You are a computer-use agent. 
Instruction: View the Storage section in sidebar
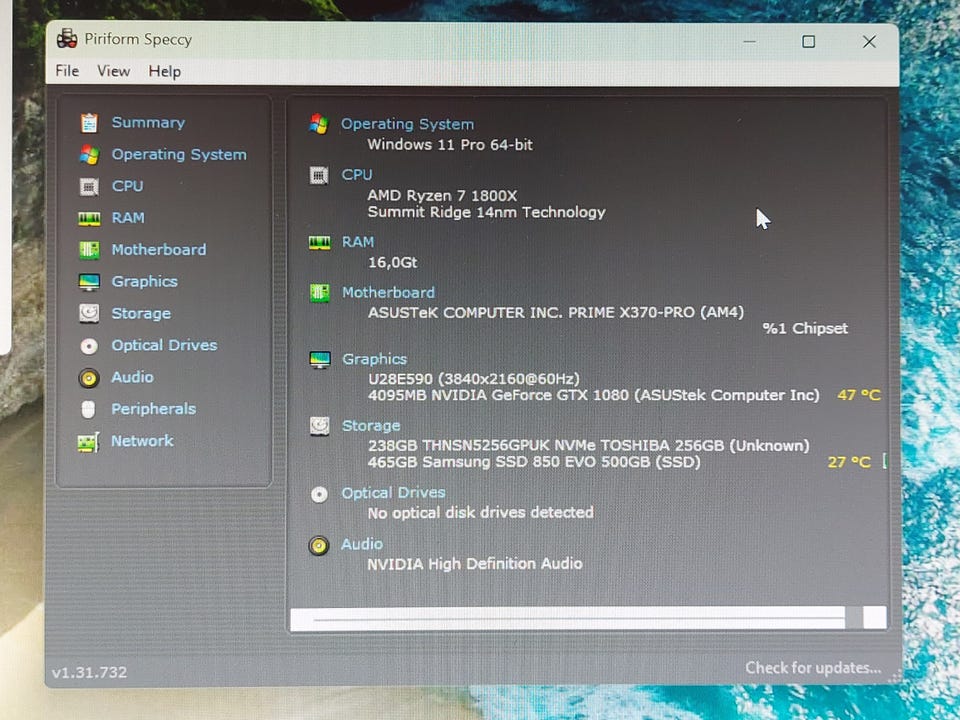141,313
